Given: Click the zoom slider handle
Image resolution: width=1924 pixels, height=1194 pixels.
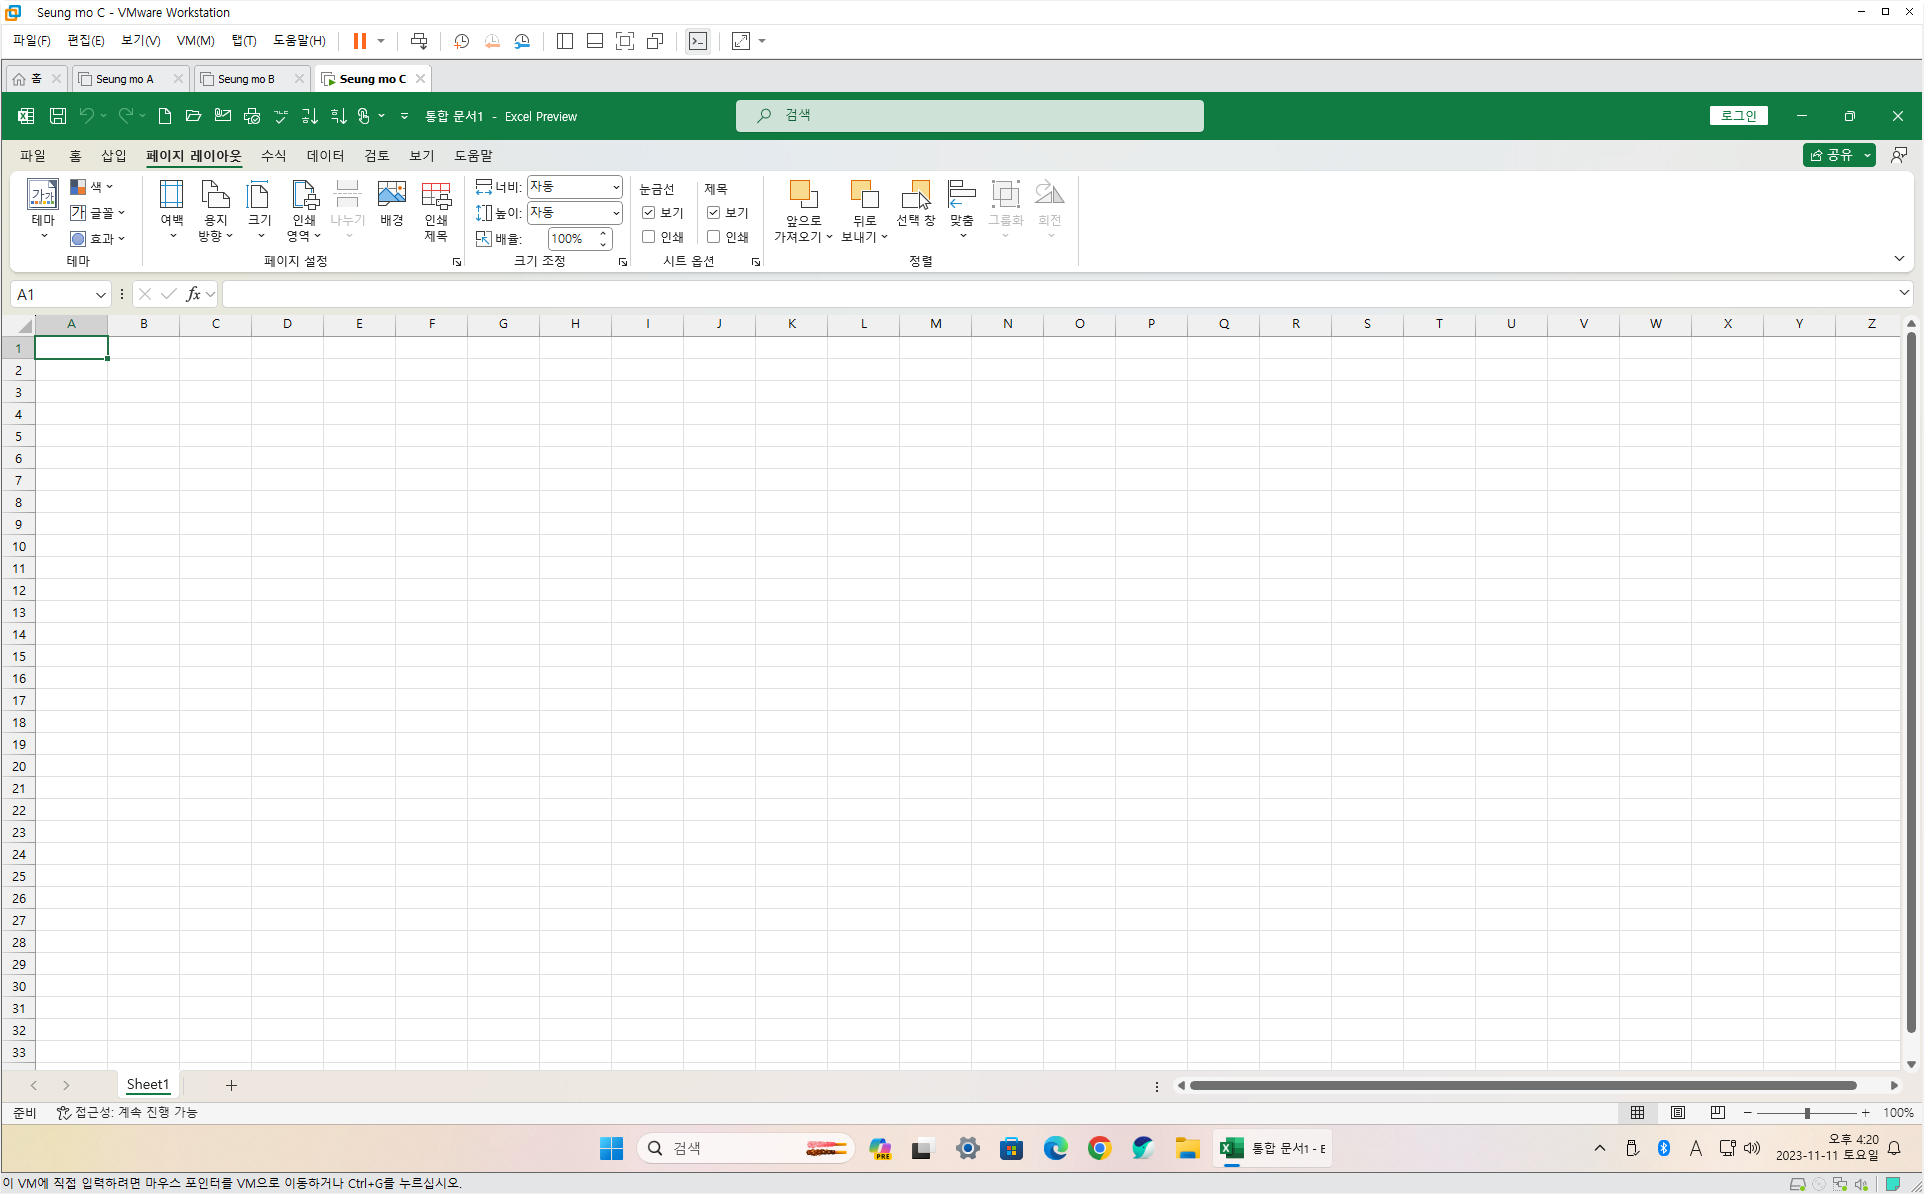Looking at the screenshot, I should pos(1807,1112).
